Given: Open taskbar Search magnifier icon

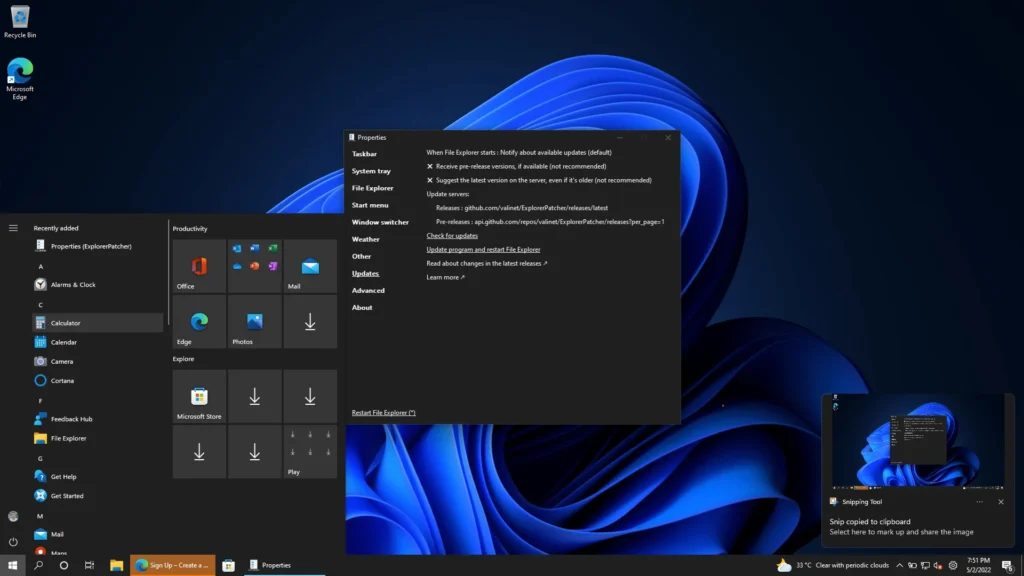Looking at the screenshot, I should pos(38,566).
